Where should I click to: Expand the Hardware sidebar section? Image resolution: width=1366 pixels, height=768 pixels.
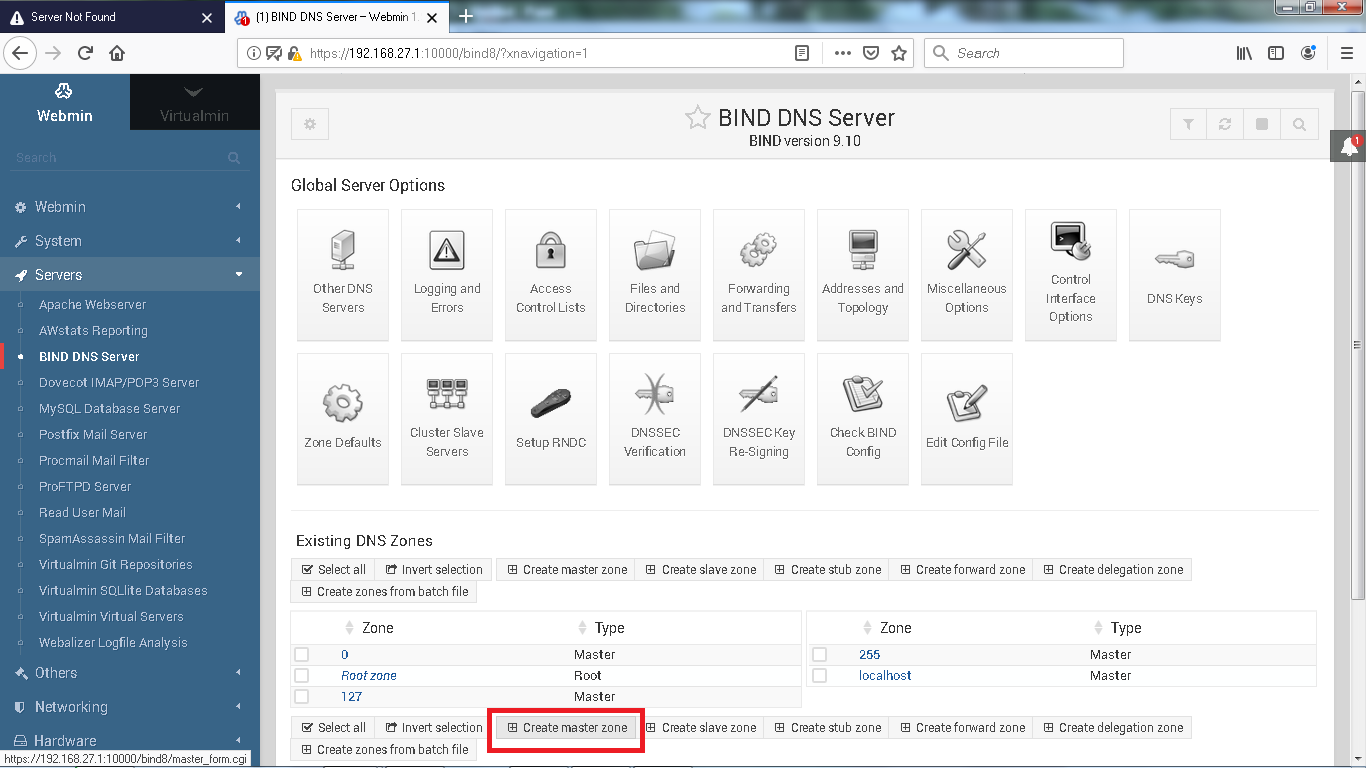tap(130, 741)
